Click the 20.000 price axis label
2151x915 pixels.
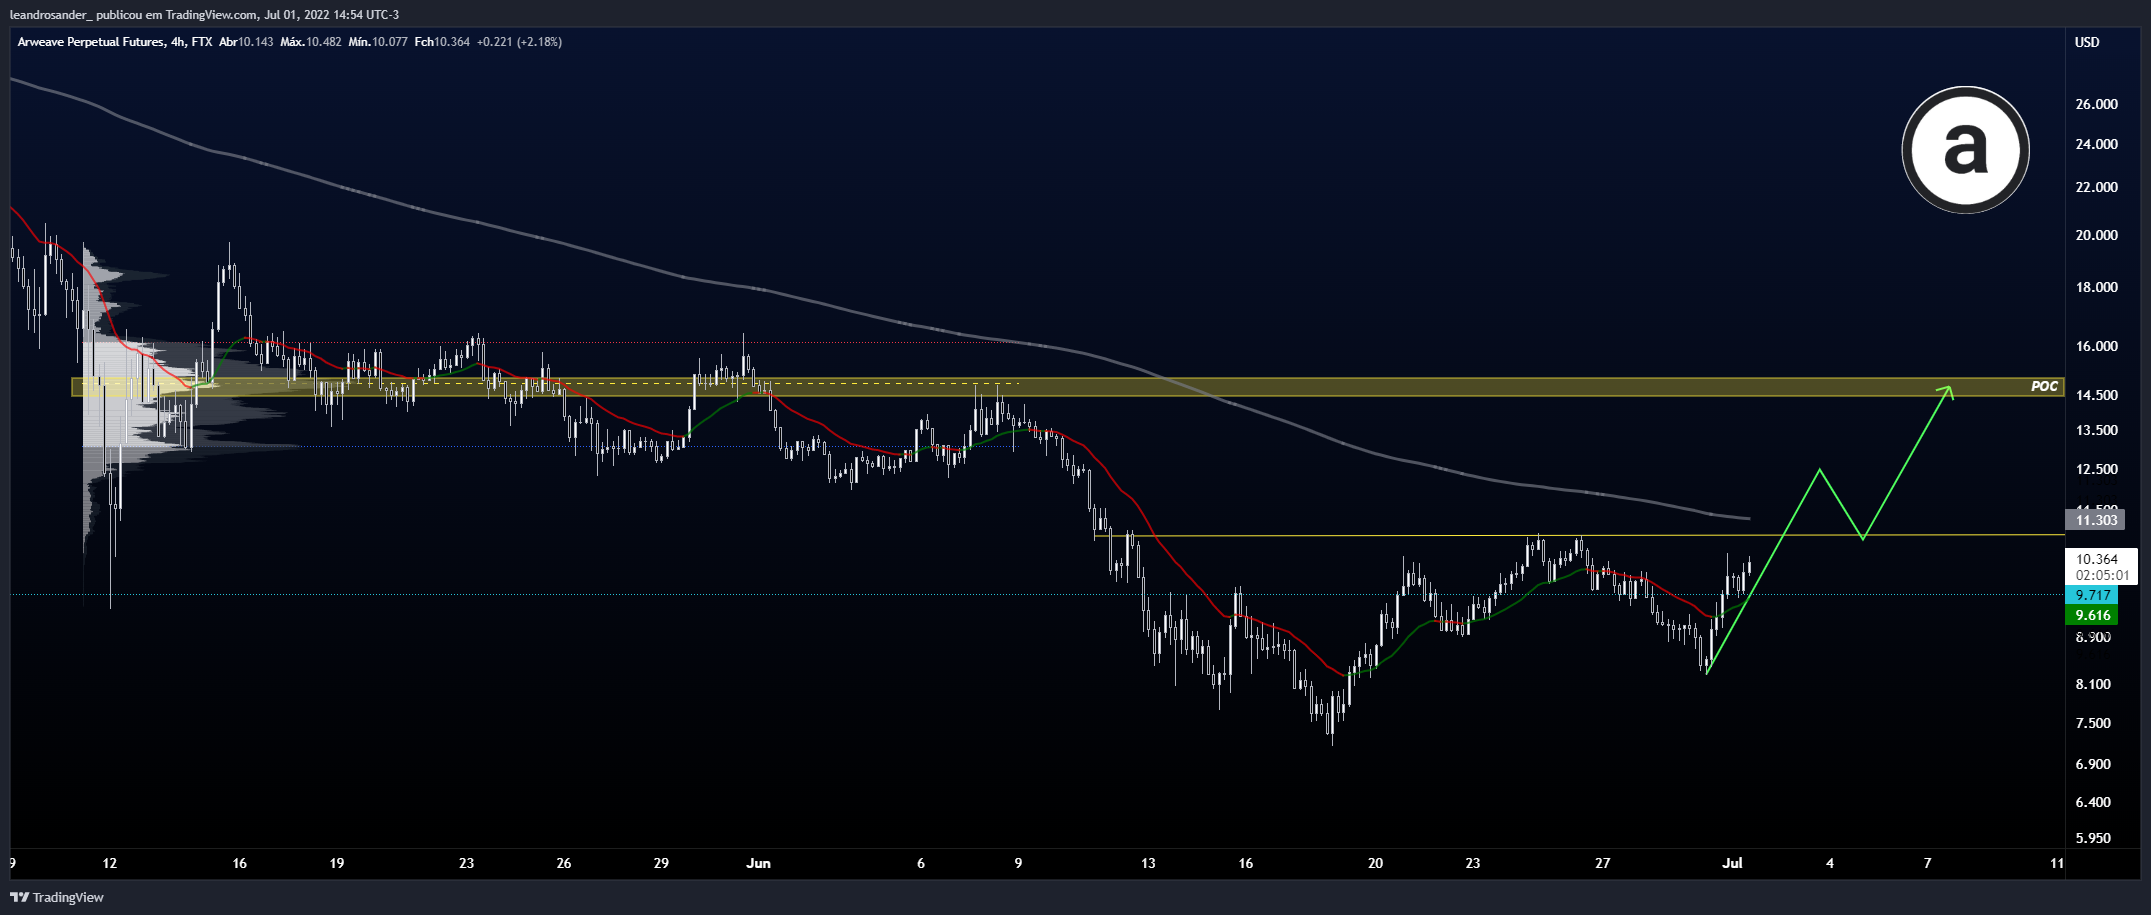click(x=2096, y=235)
